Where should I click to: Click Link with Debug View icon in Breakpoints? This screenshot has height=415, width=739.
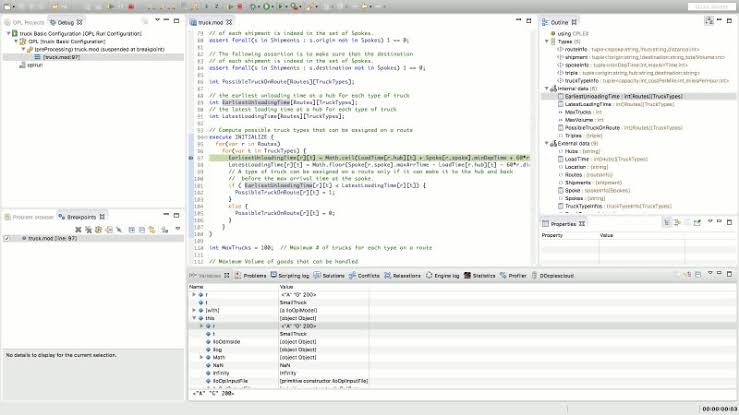(x=152, y=229)
